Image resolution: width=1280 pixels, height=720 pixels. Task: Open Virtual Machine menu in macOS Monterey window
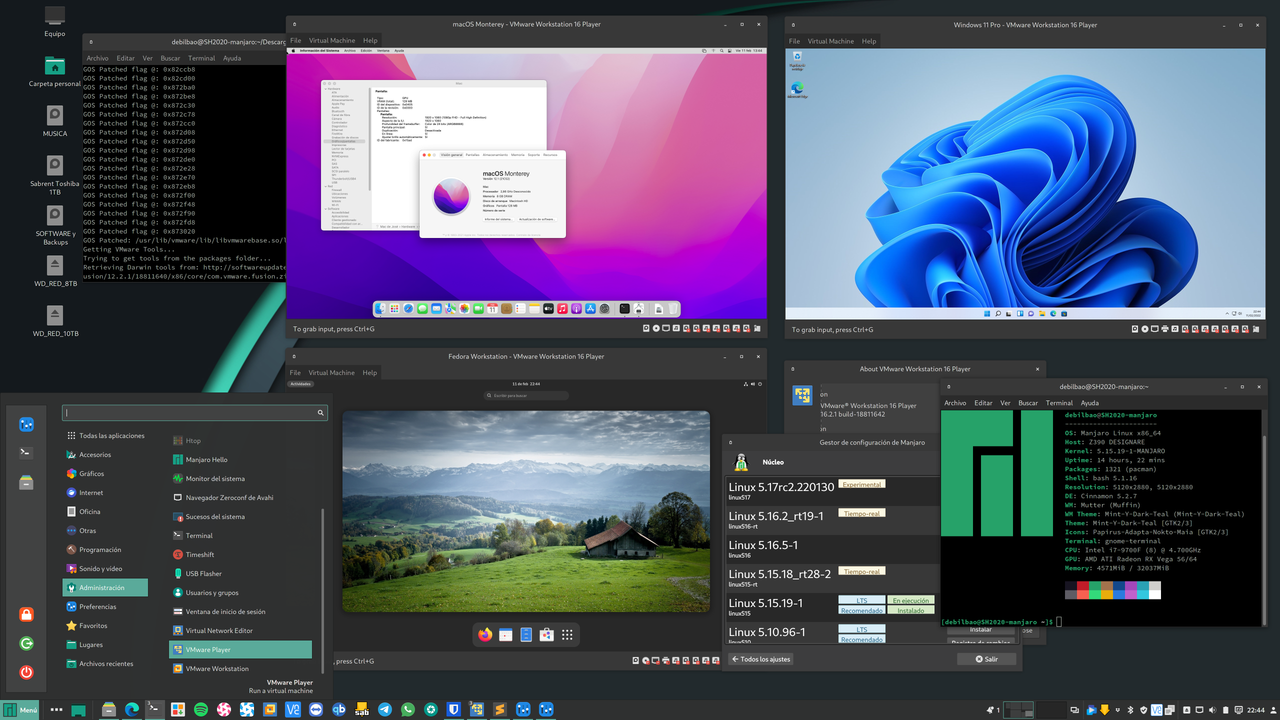331,41
